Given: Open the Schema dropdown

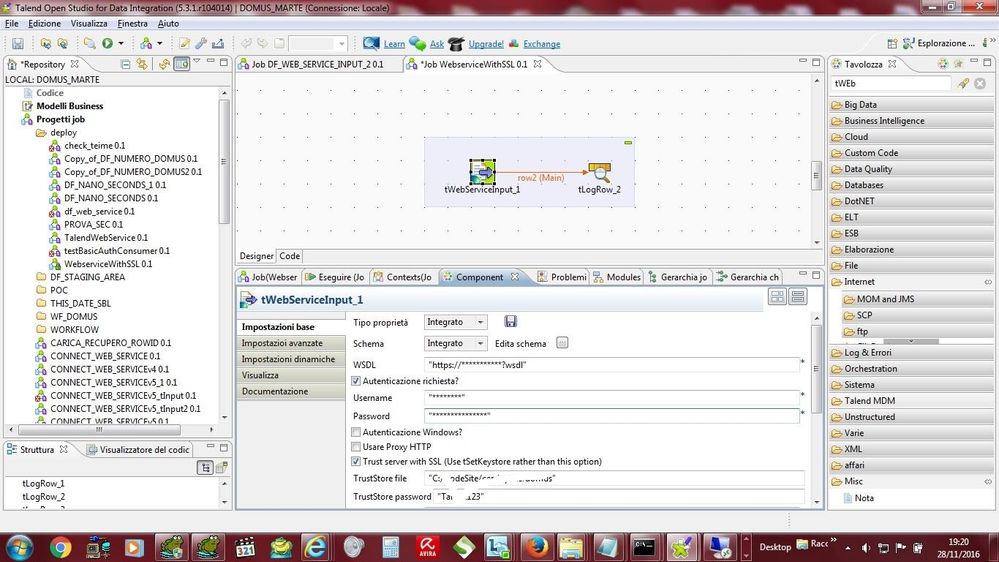Looking at the screenshot, I should click(x=456, y=343).
